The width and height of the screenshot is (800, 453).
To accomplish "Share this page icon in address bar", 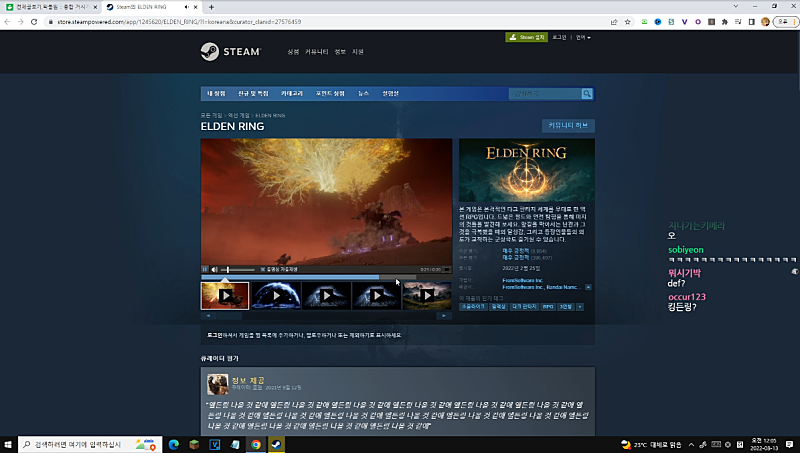I will (x=614, y=22).
